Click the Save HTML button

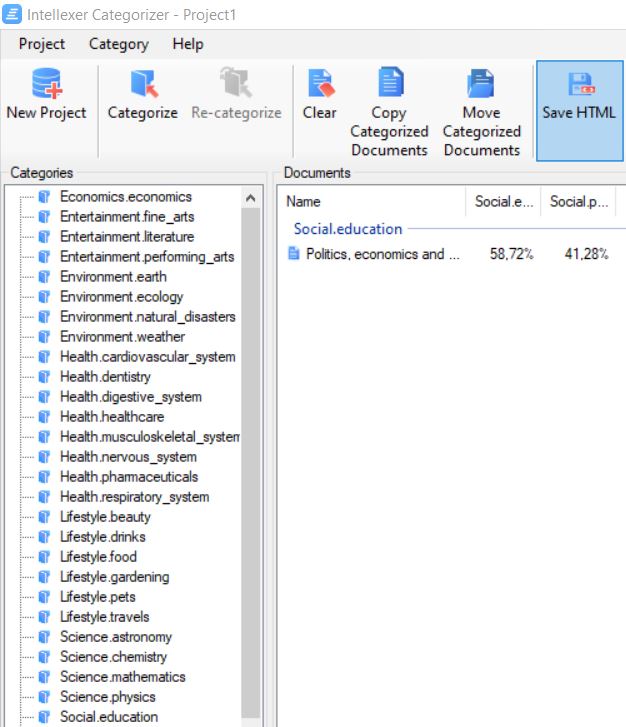(579, 111)
